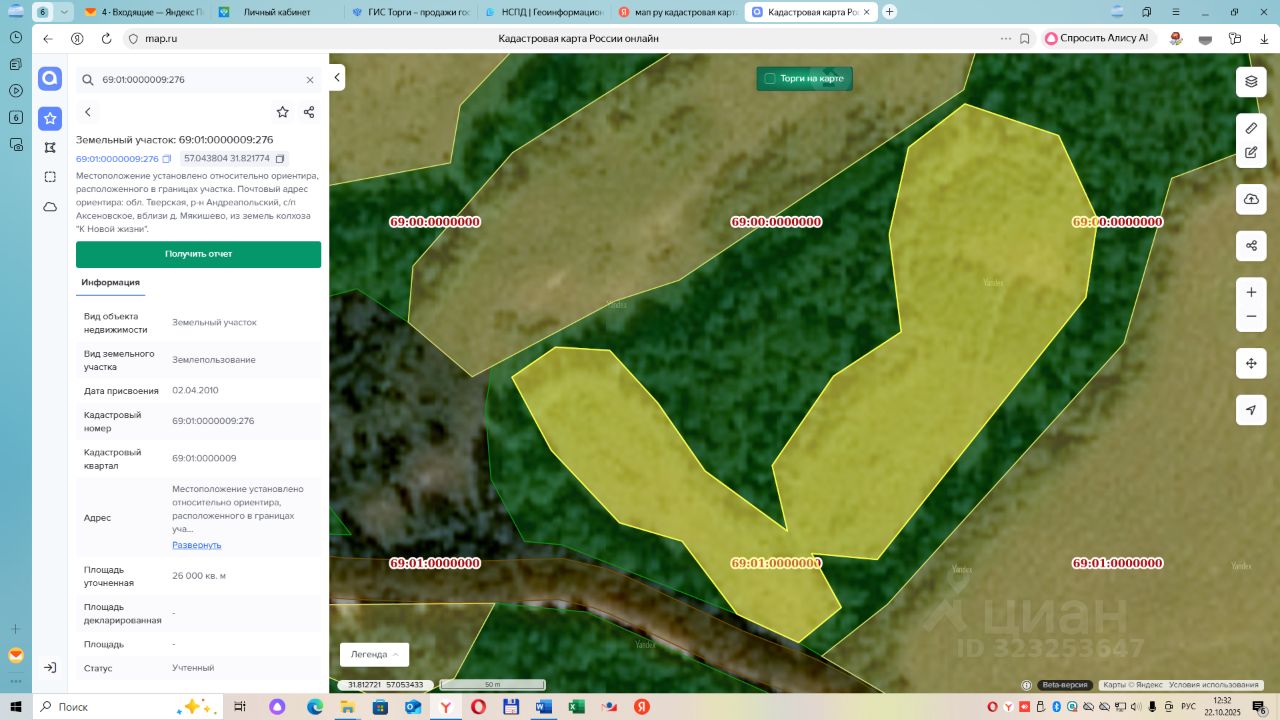Expand the tab group dropdown arrow
1280x720 pixels.
tap(64, 12)
